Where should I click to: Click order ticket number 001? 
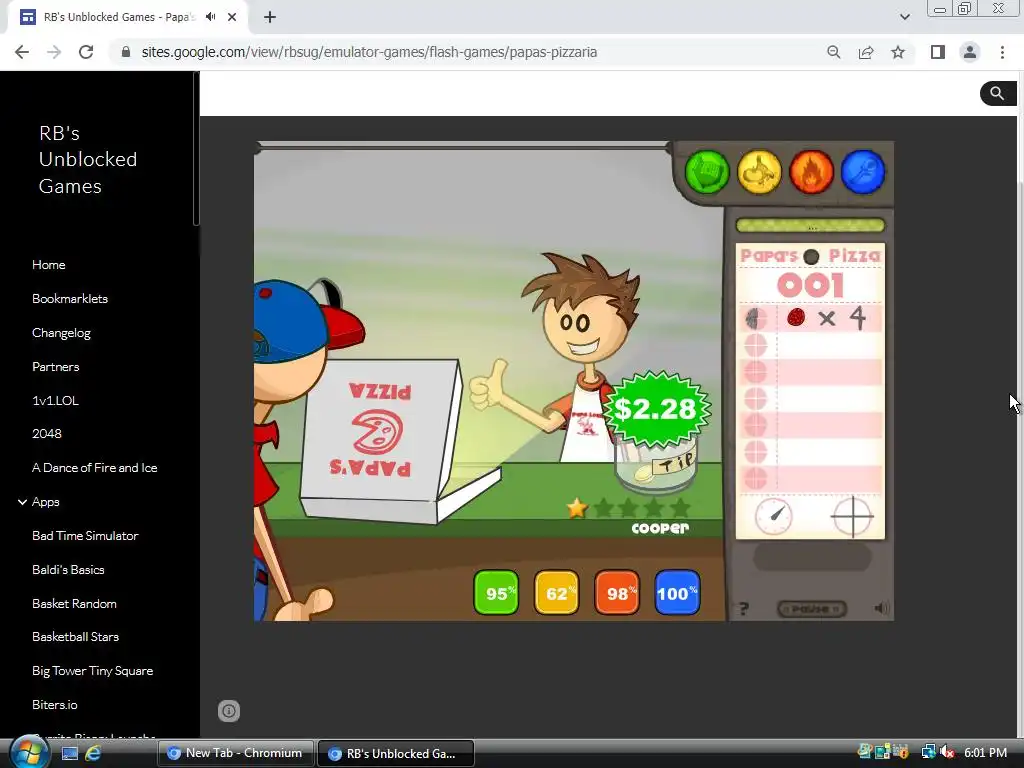(x=810, y=285)
